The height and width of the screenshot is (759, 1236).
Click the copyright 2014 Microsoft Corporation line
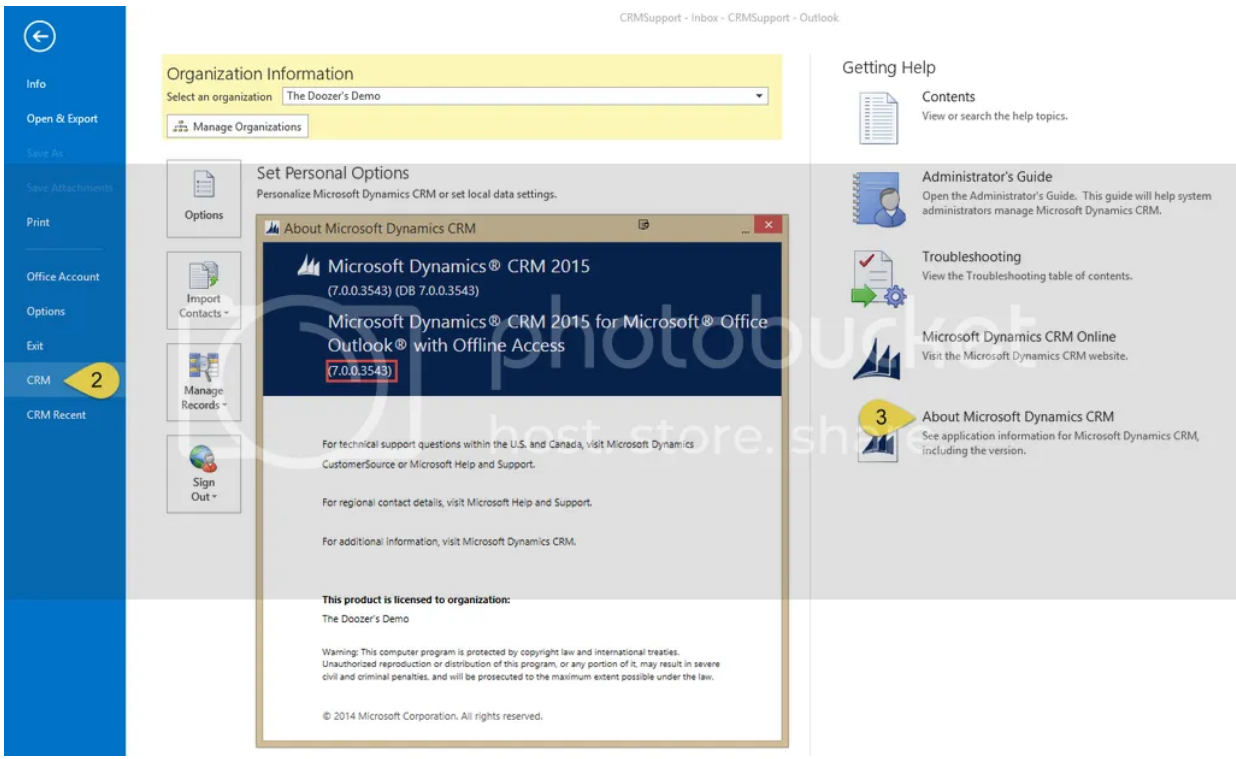432,716
